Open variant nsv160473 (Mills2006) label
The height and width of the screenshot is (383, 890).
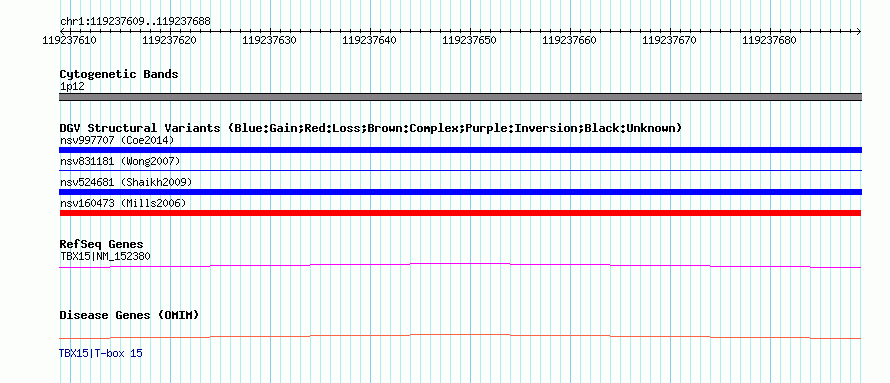coord(123,203)
